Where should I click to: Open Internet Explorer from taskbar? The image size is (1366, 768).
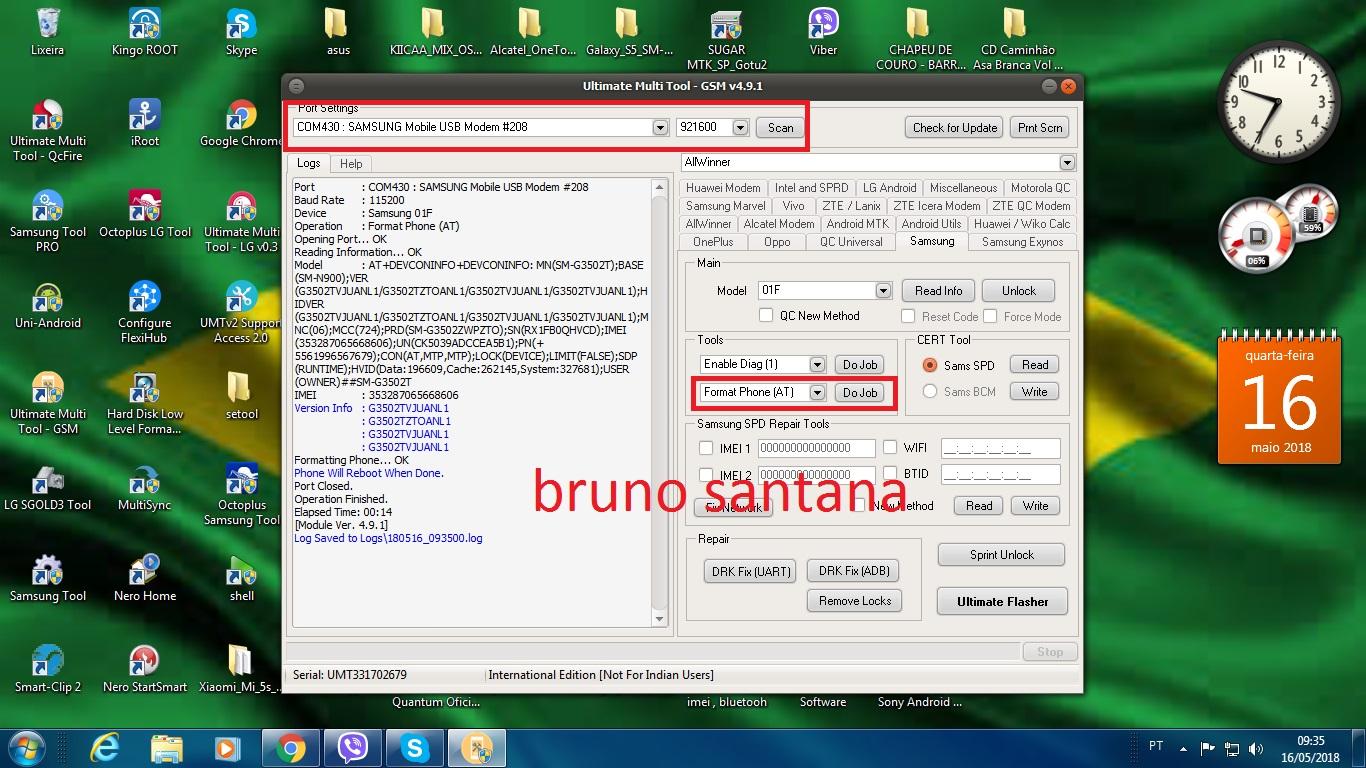[105, 748]
